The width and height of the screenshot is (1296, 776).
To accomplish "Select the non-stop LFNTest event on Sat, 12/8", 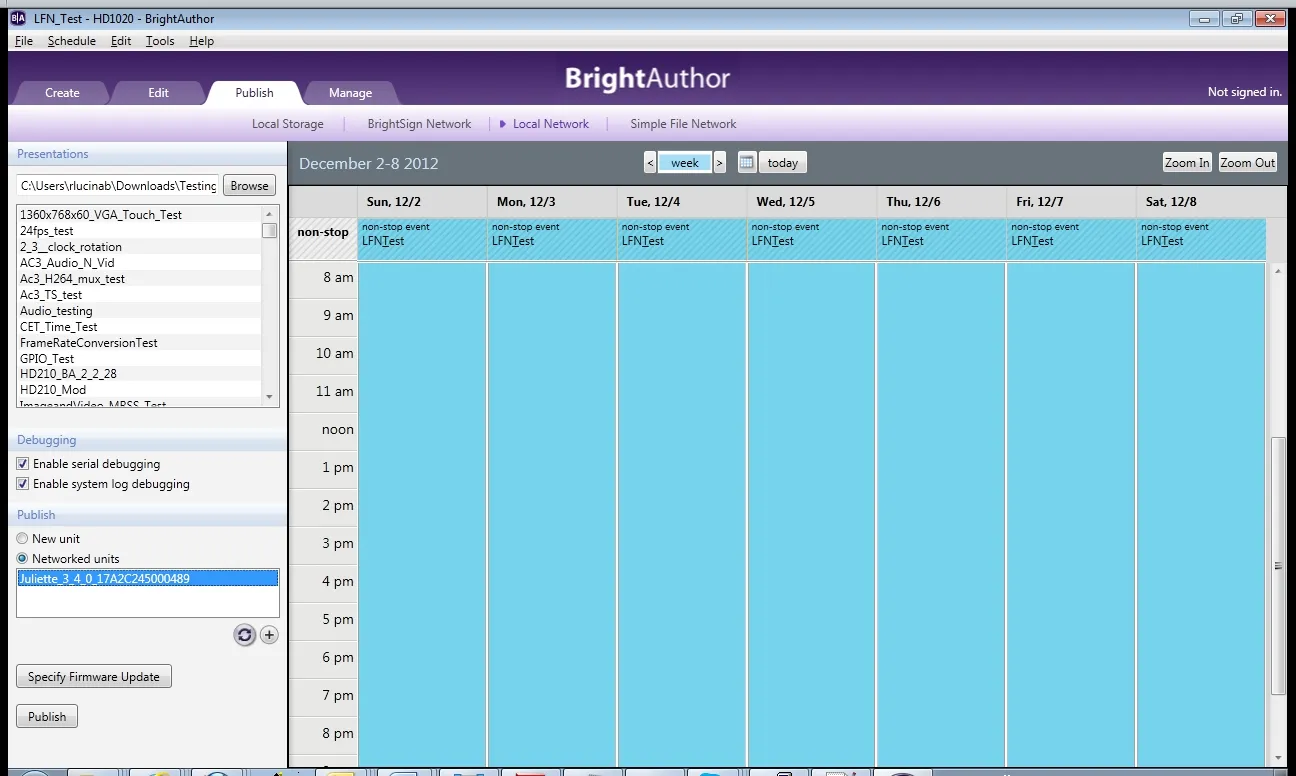I will point(1201,240).
